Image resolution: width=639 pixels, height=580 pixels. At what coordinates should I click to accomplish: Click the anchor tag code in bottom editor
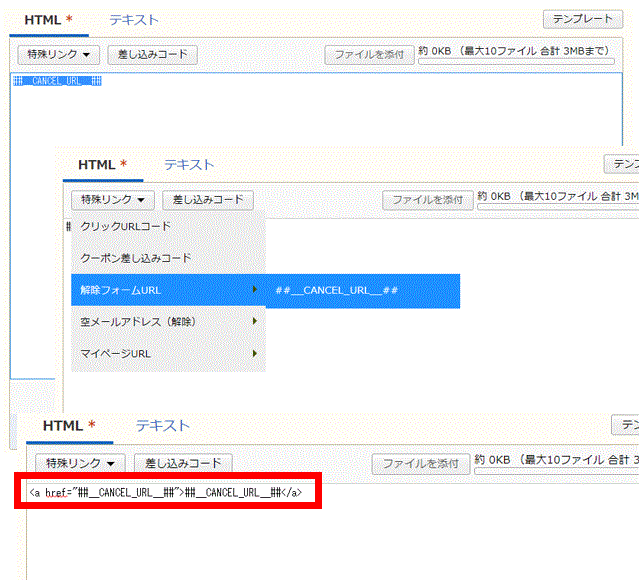point(165,493)
